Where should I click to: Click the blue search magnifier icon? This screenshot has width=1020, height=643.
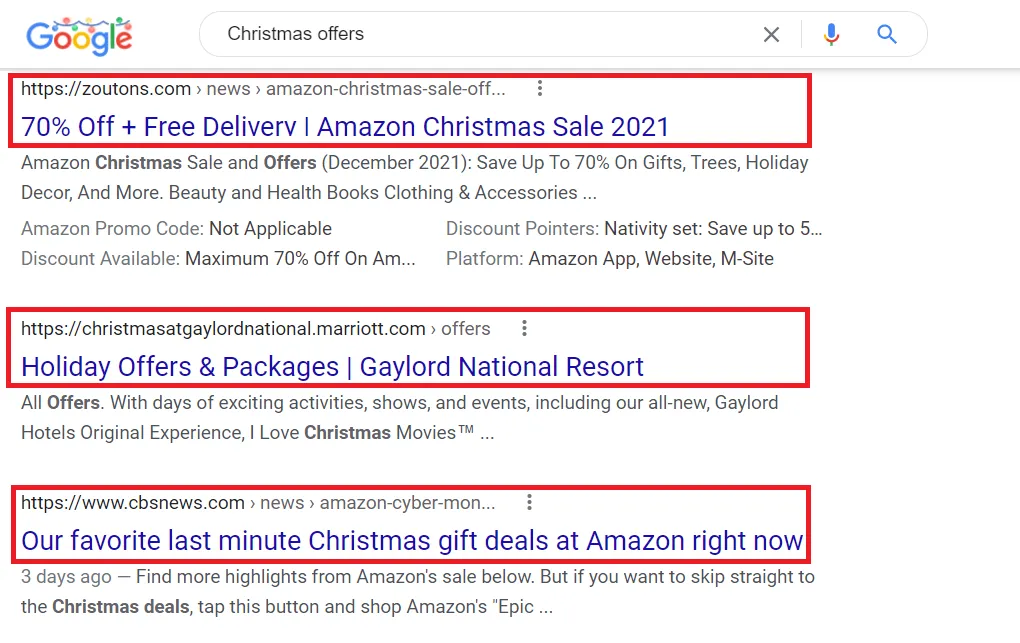tap(886, 35)
